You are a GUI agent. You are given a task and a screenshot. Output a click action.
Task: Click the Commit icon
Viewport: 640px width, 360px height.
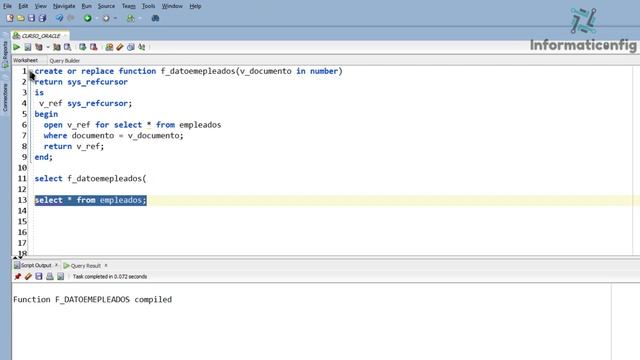(83, 47)
